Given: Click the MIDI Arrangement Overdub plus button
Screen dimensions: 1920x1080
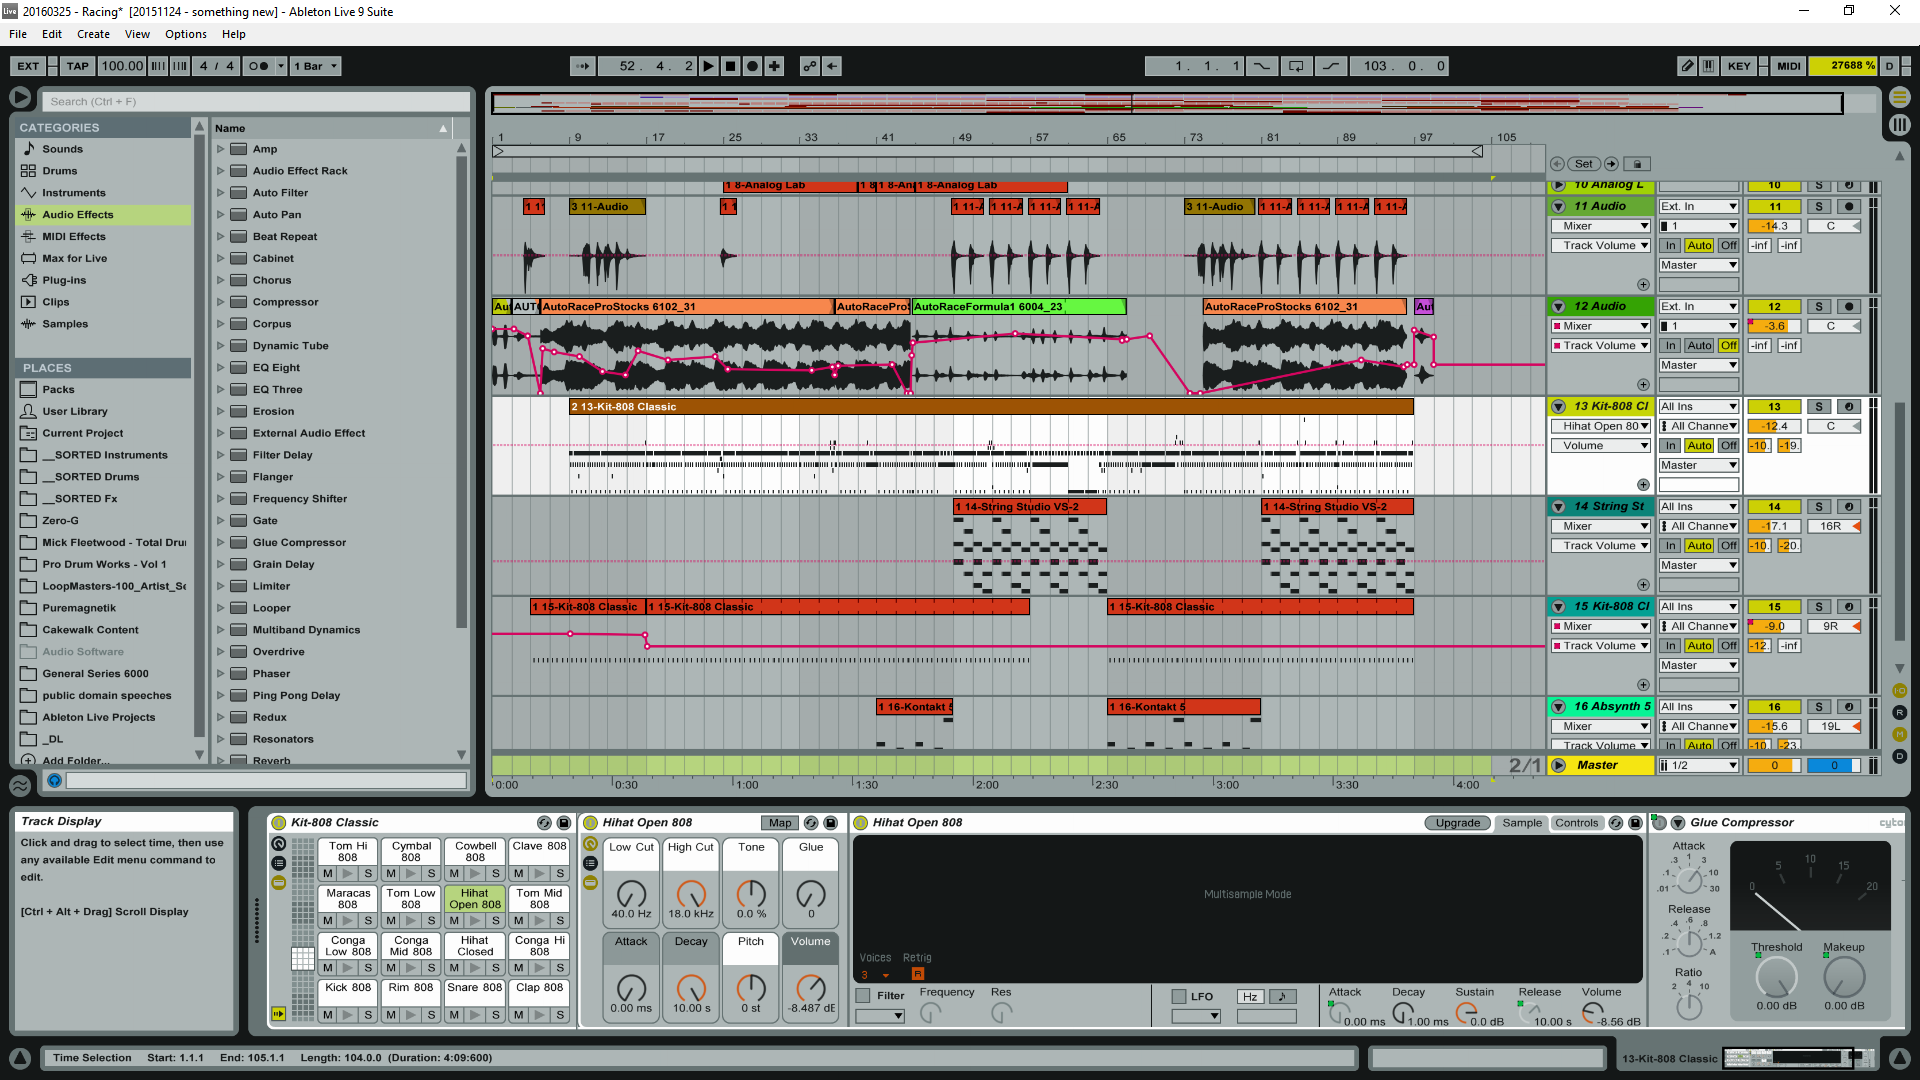Looking at the screenshot, I should [774, 66].
